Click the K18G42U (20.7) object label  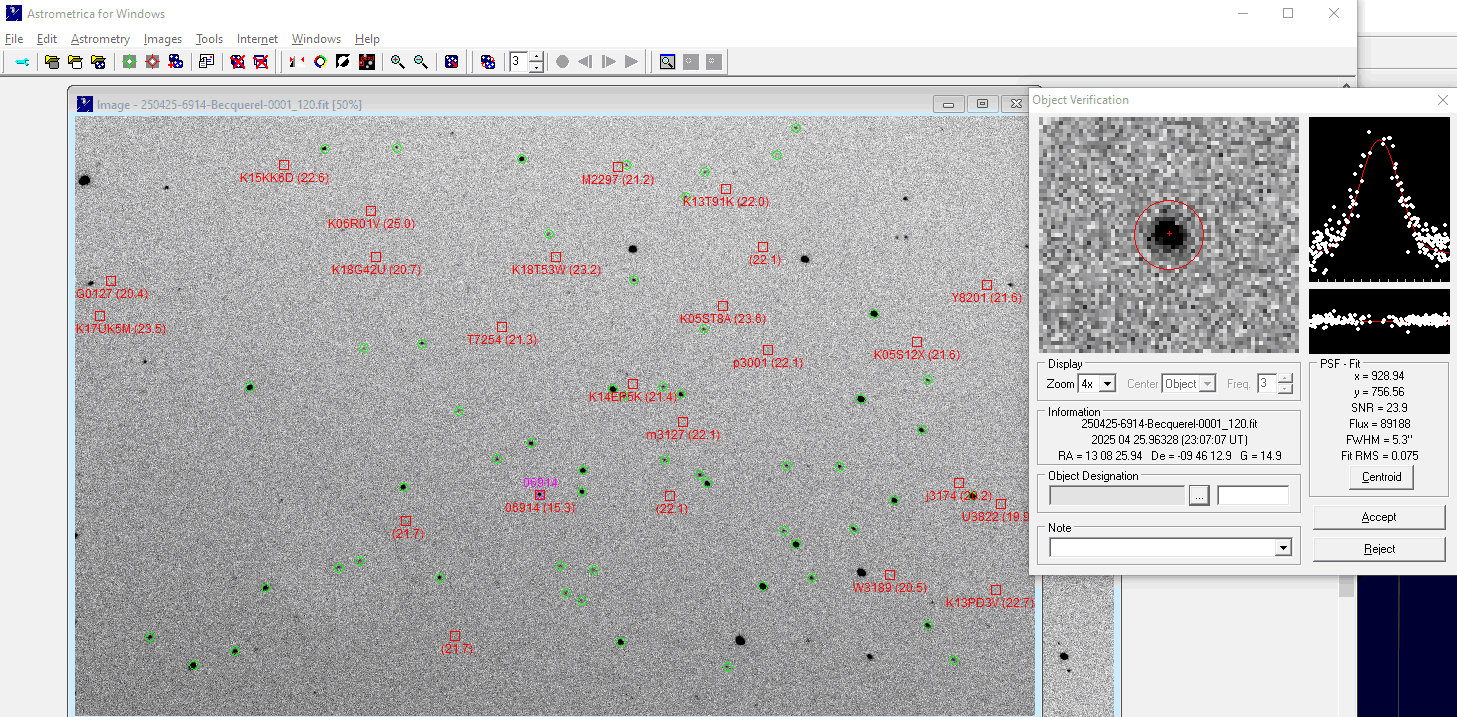(x=376, y=270)
